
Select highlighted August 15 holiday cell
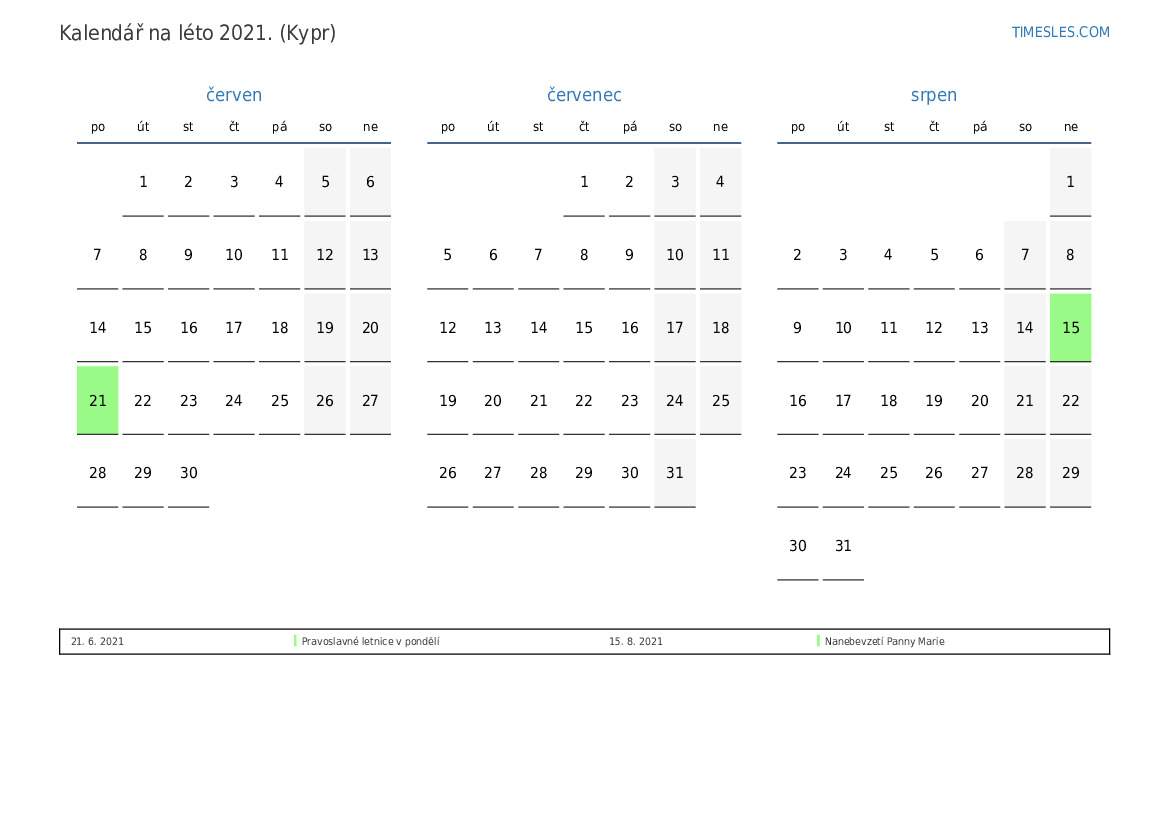[1070, 328]
